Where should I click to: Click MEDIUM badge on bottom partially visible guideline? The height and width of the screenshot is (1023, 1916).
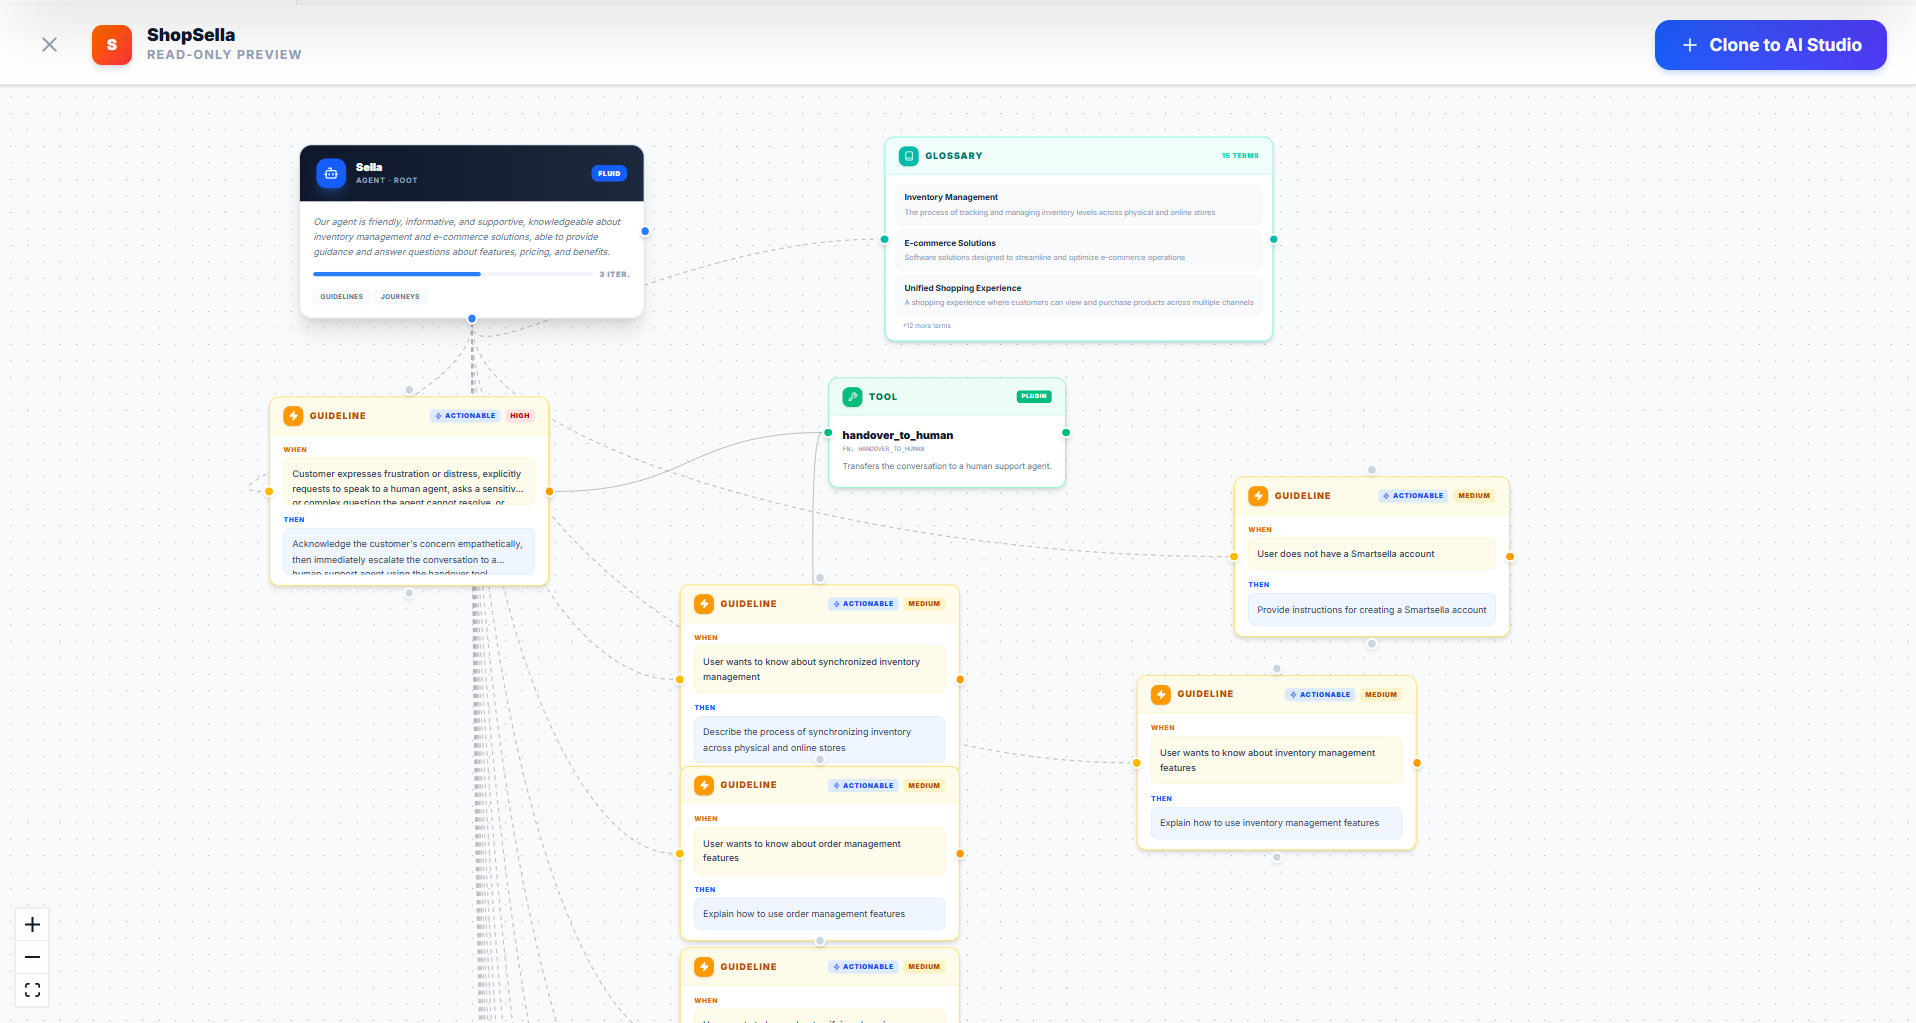(924, 967)
